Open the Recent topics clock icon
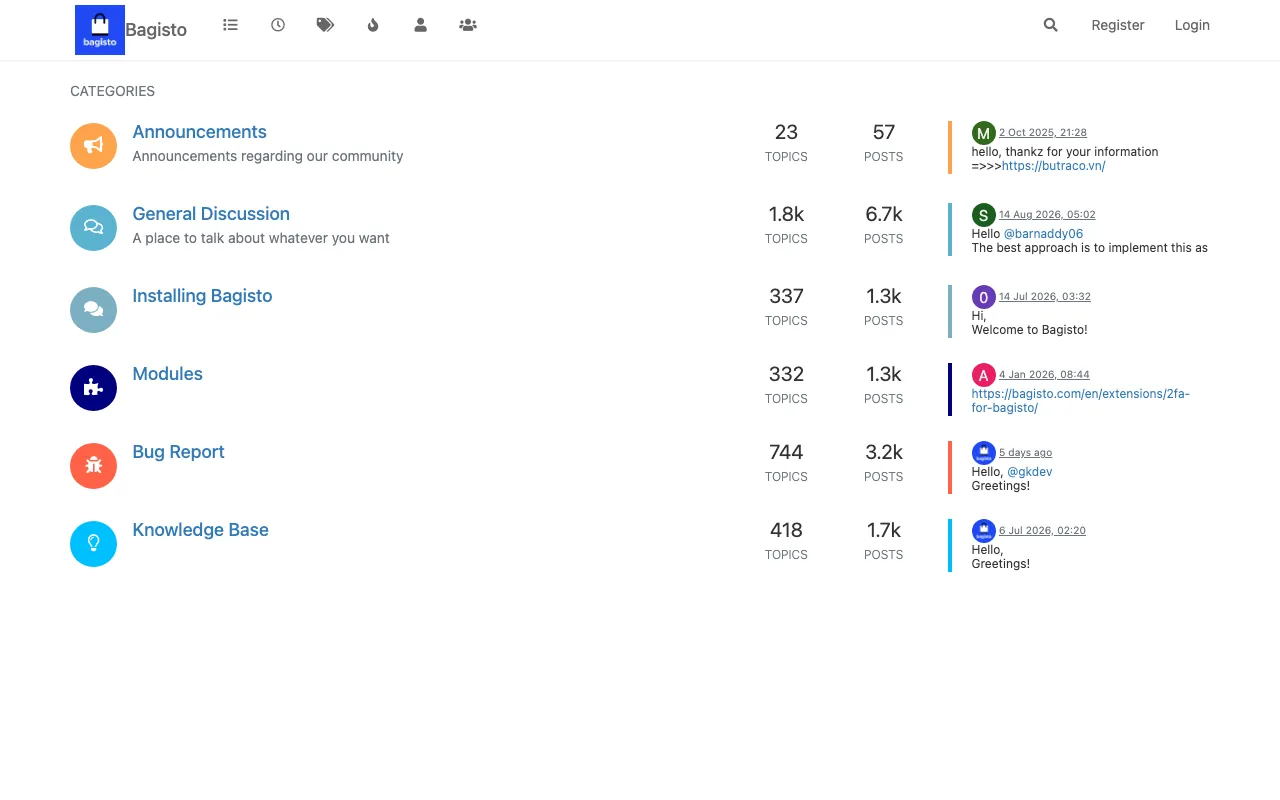 tap(278, 25)
